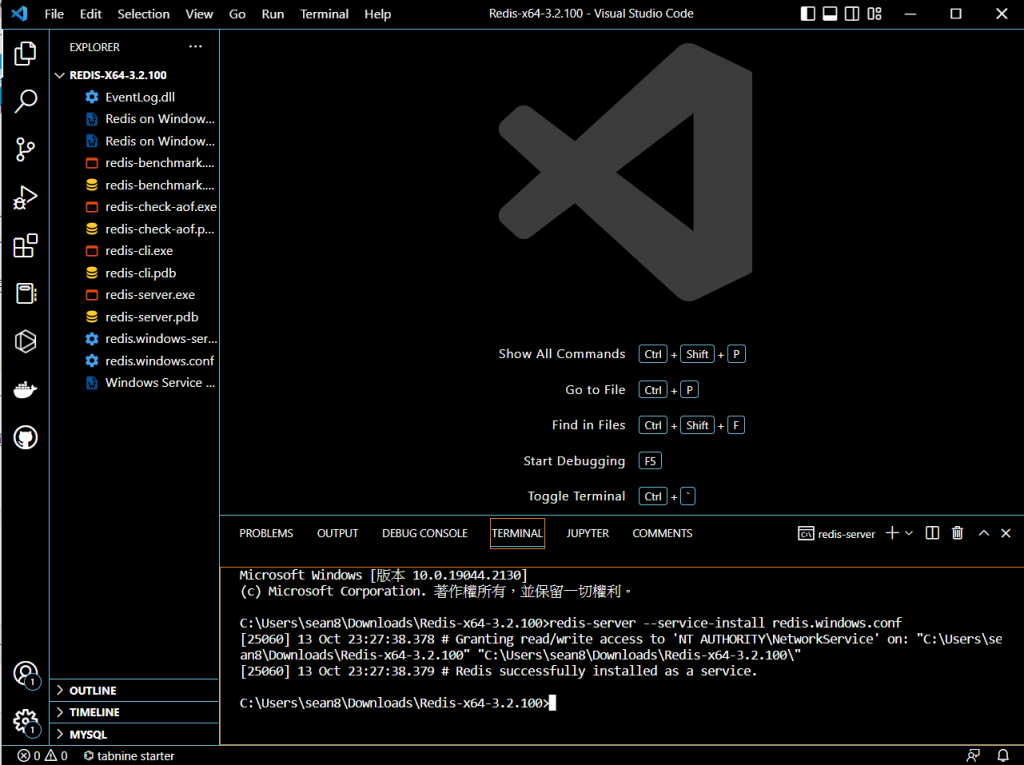The width and height of the screenshot is (1024, 765).
Task: Open redis-server.exe file
Action: pyautogui.click(x=134, y=295)
